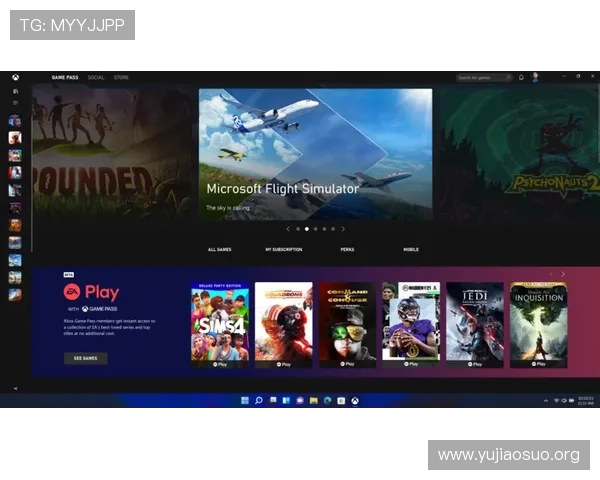Open the notifications bell icon

pyautogui.click(x=521, y=77)
